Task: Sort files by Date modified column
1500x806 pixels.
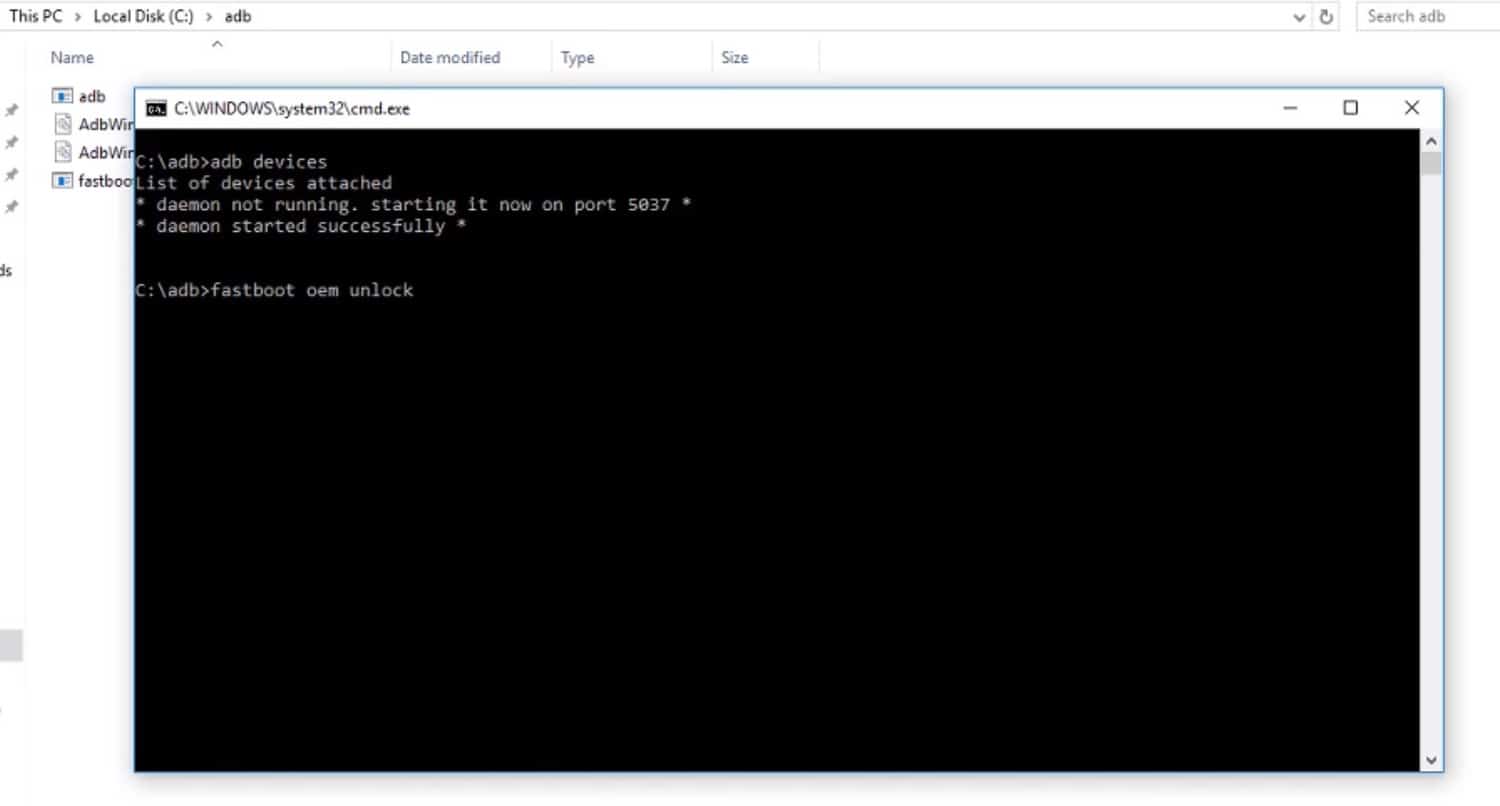Action: click(450, 58)
